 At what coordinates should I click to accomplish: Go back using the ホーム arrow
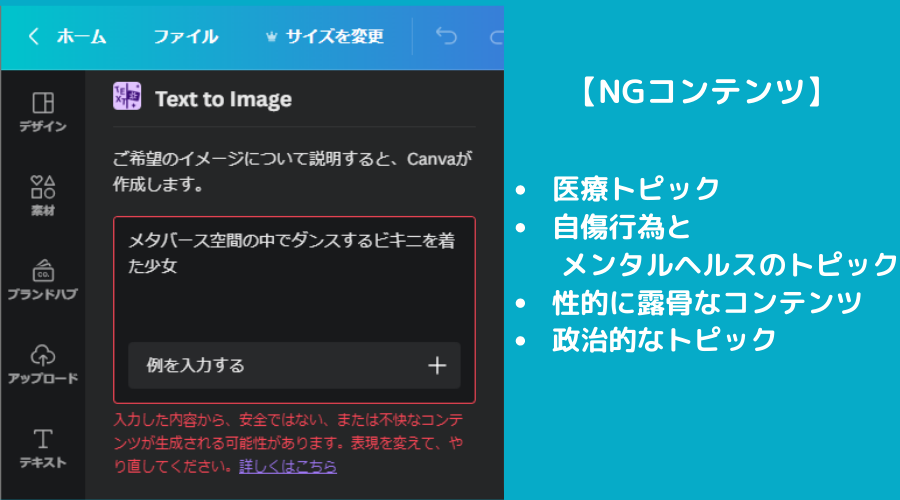[34, 37]
